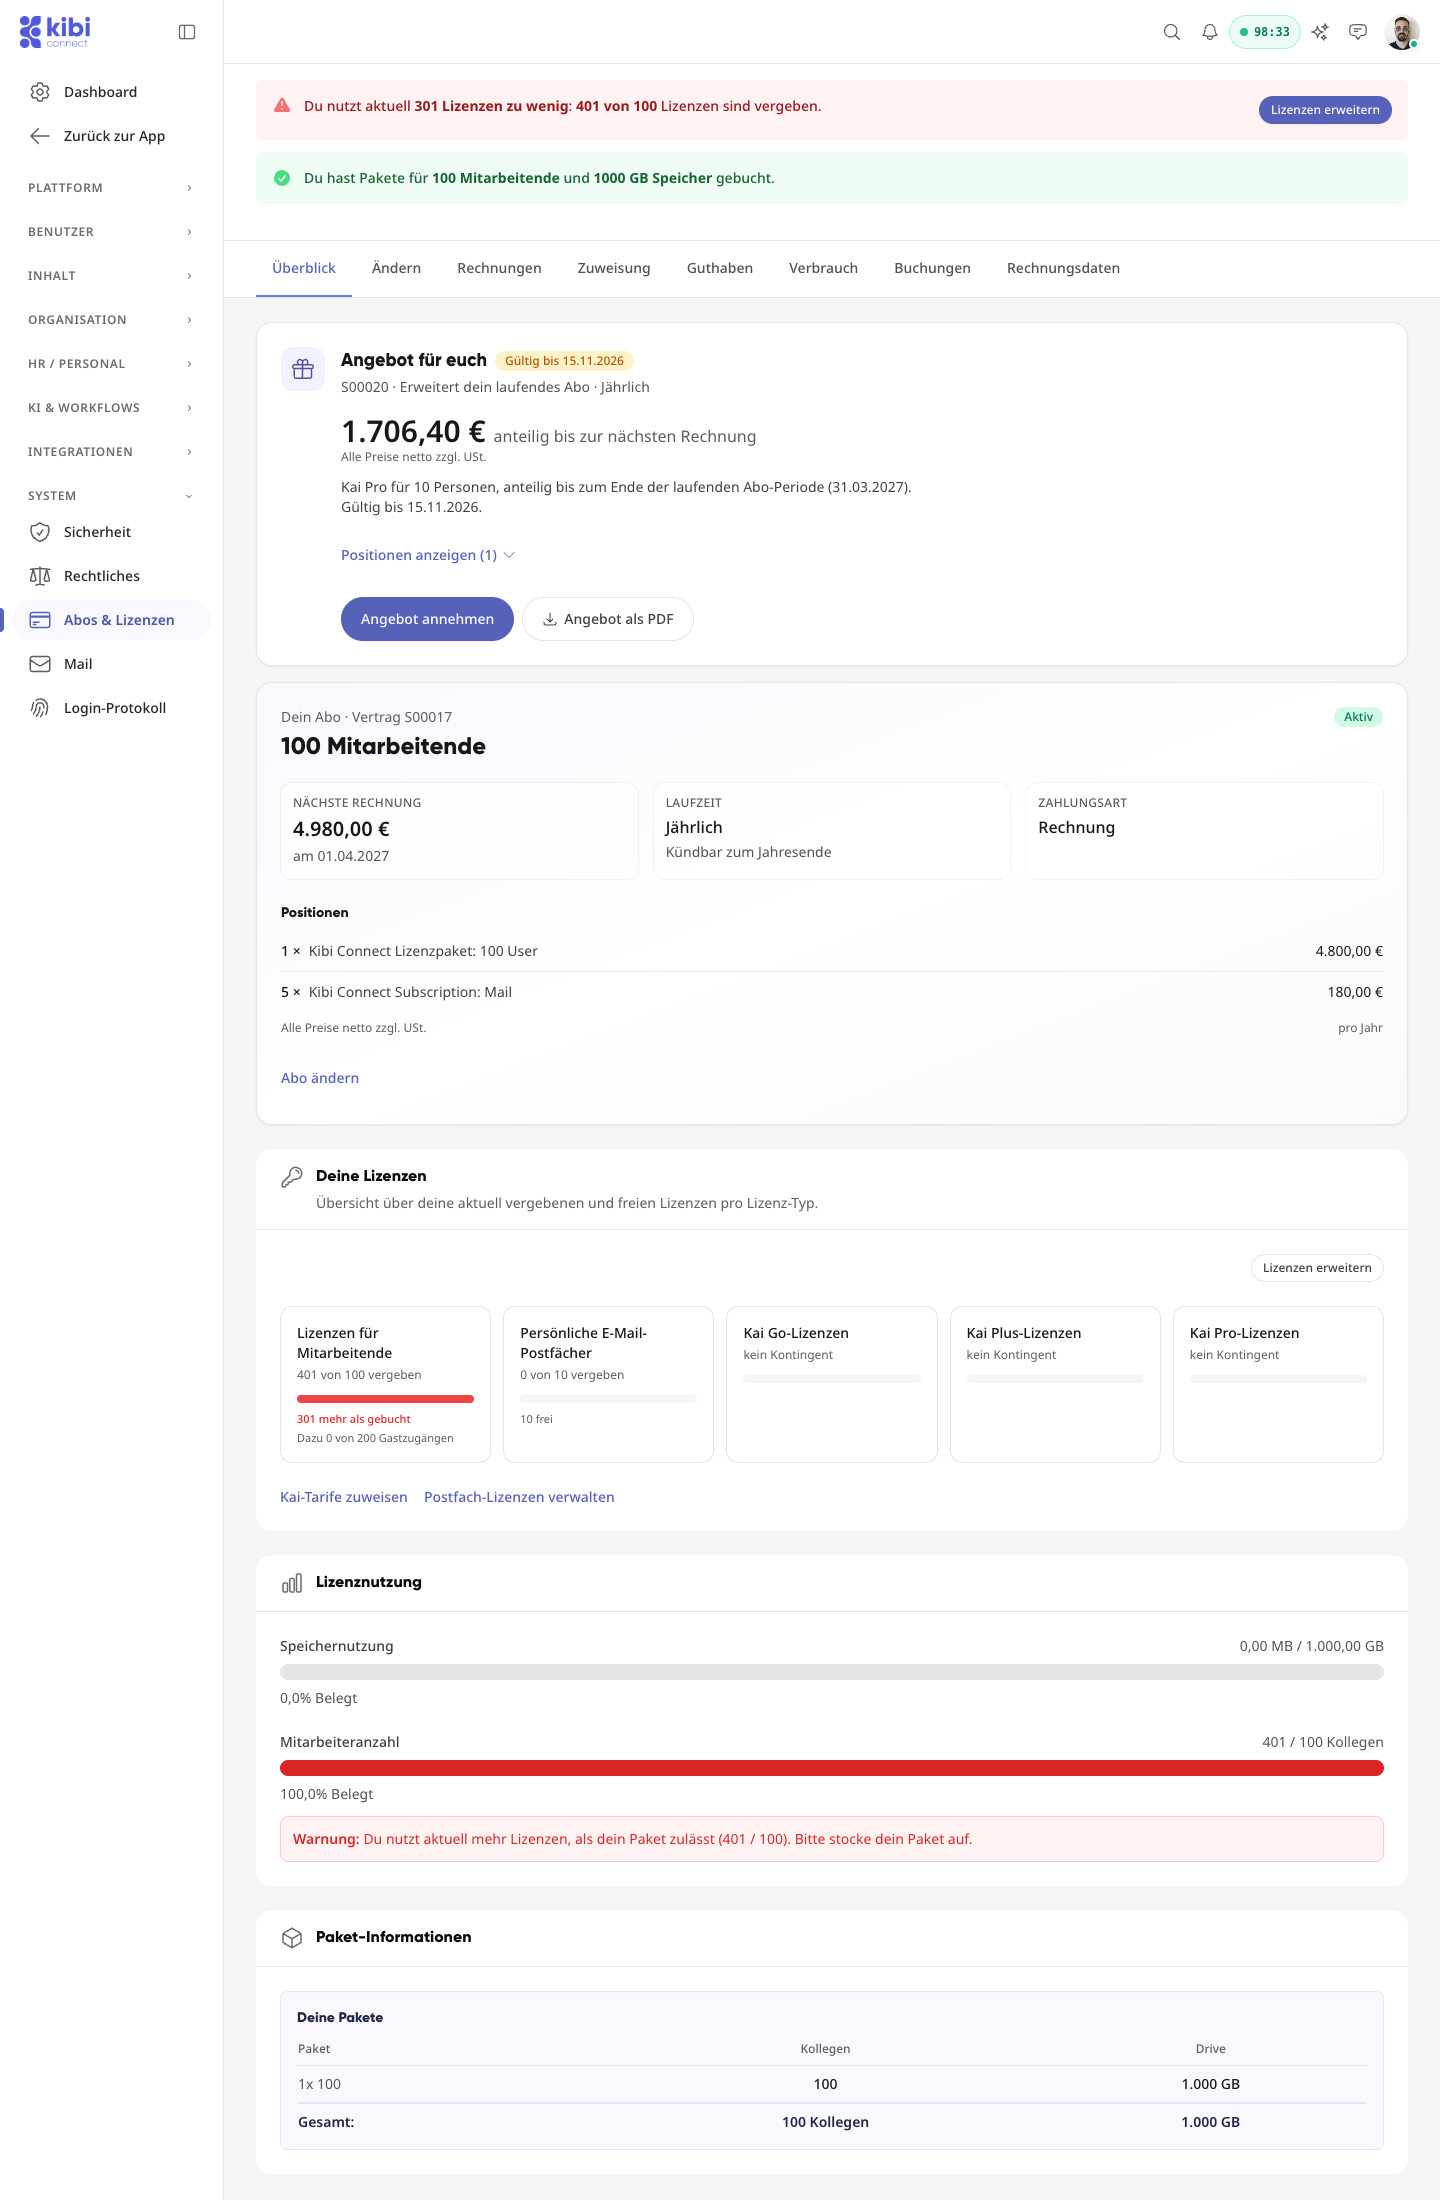
Task: Open search via the magnifier icon
Action: tap(1172, 32)
